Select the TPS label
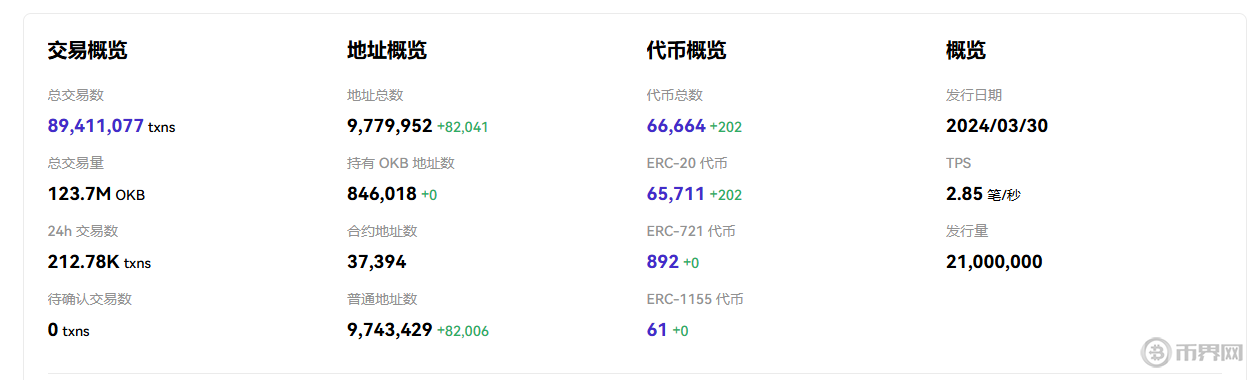 click(958, 163)
